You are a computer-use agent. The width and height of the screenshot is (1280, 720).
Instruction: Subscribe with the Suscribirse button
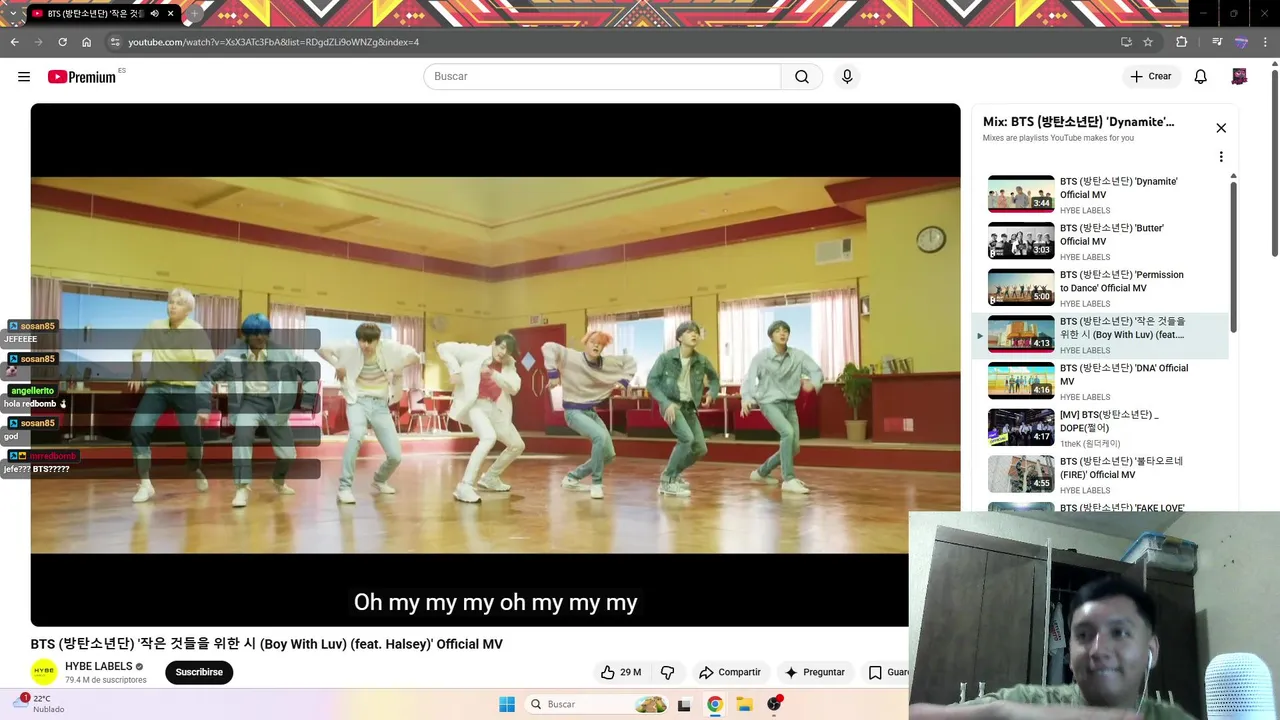(x=199, y=672)
